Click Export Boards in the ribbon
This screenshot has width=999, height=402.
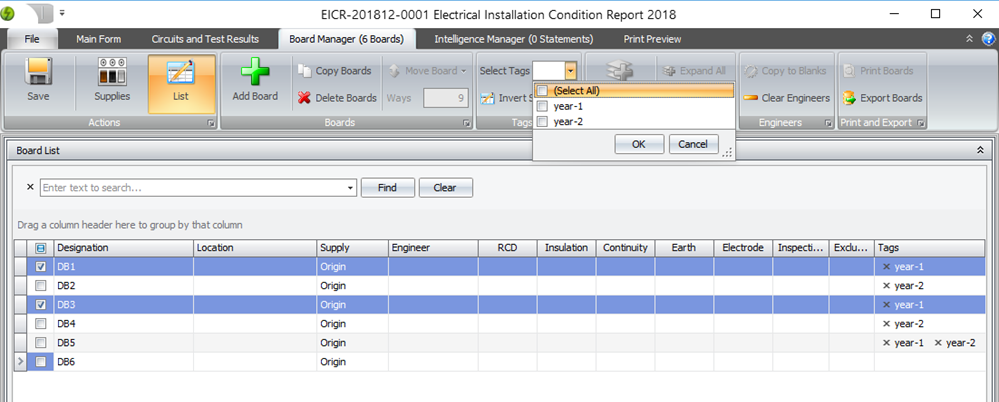click(x=849, y=98)
